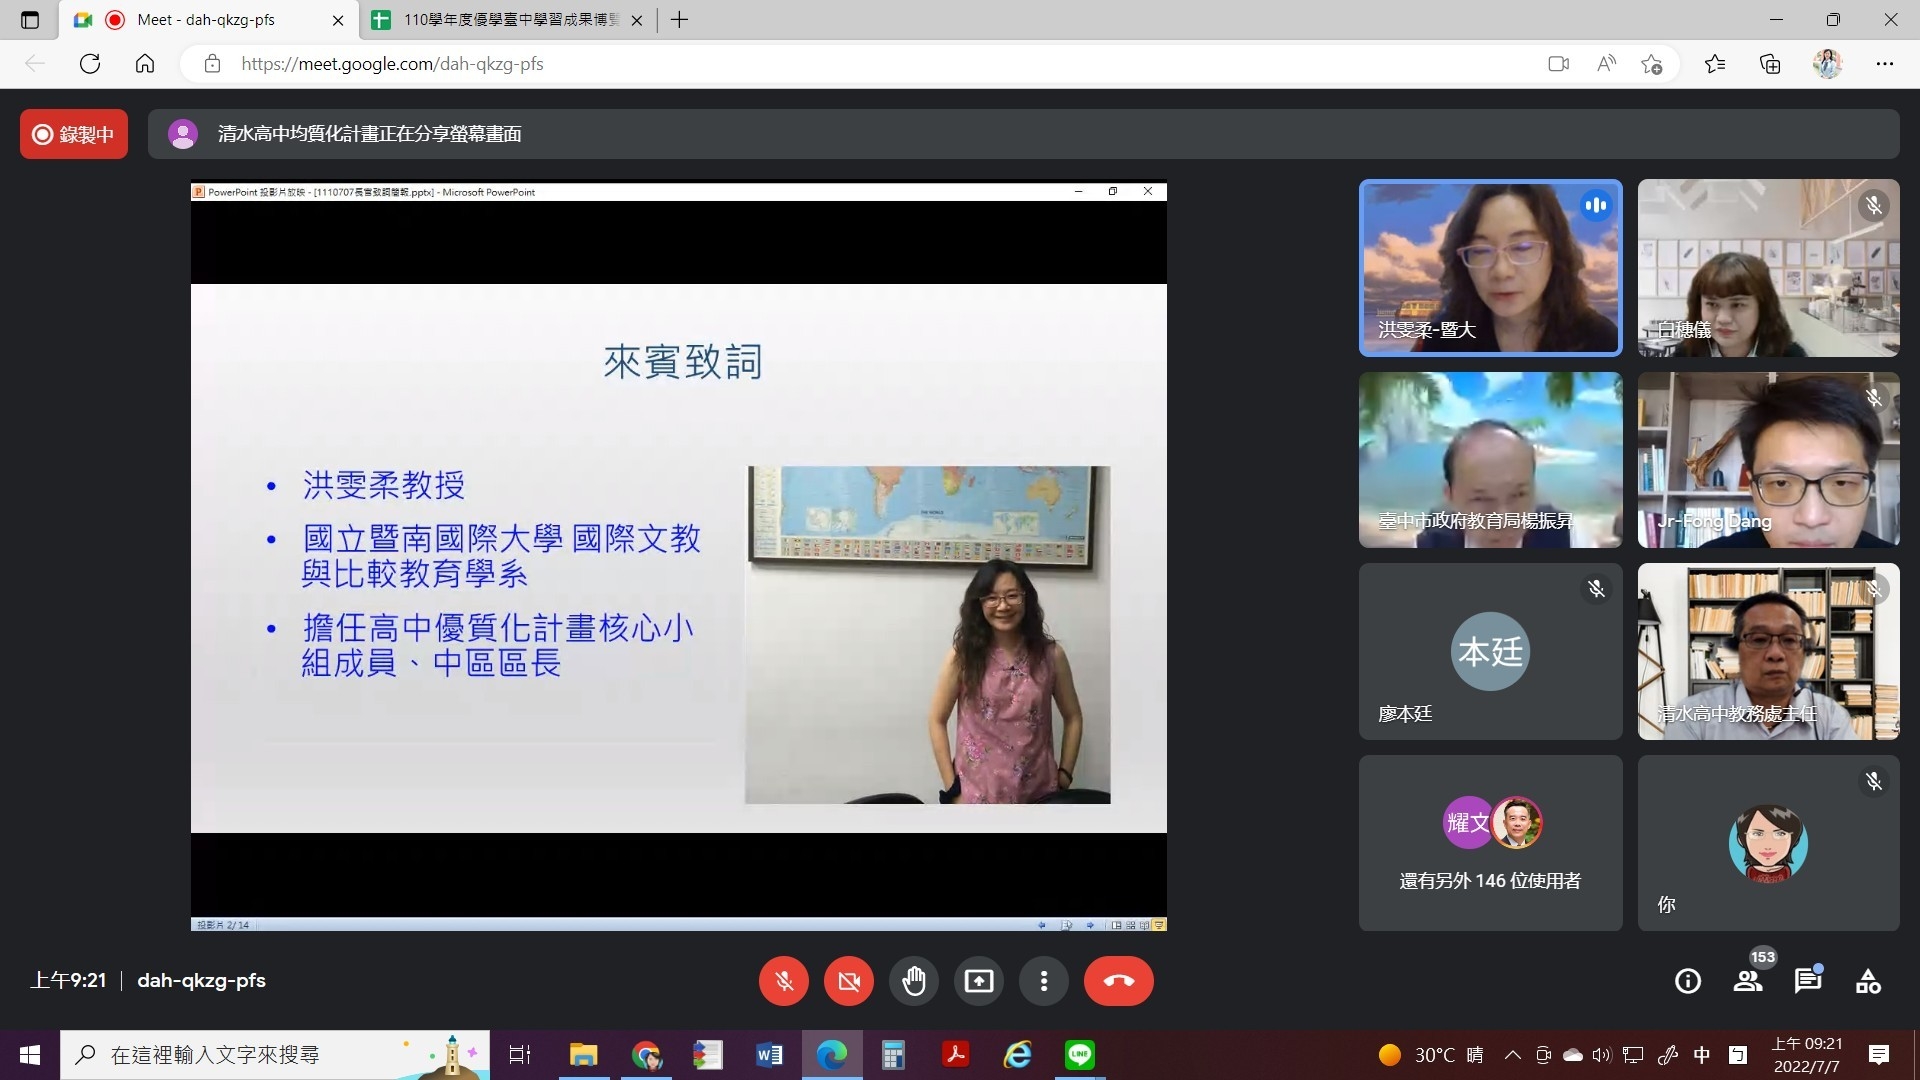Viewport: 1920px width, 1080px height.
Task: Raise hand in the meeting
Action: click(x=913, y=981)
